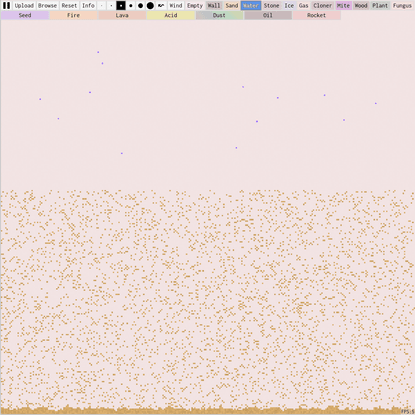415x415 pixels.
Task: Select the Sand element
Action: coord(232,5)
